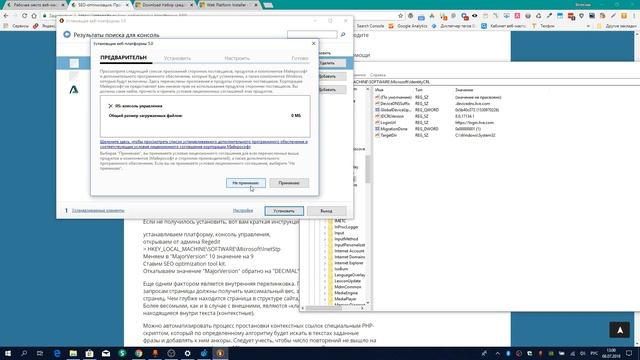
Task: Click the 'Выход' button in Web Platform Installer
Action: coord(326,211)
